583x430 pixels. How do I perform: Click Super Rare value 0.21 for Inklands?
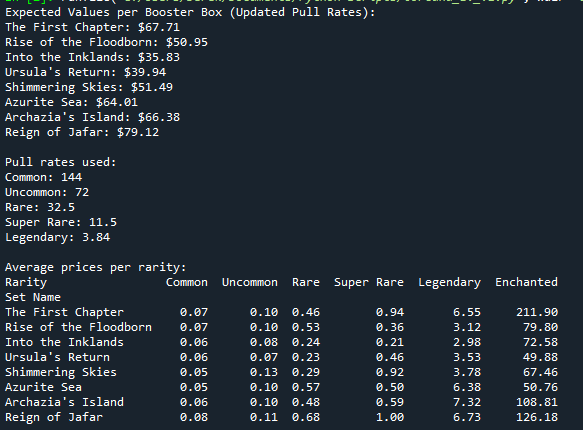point(390,342)
